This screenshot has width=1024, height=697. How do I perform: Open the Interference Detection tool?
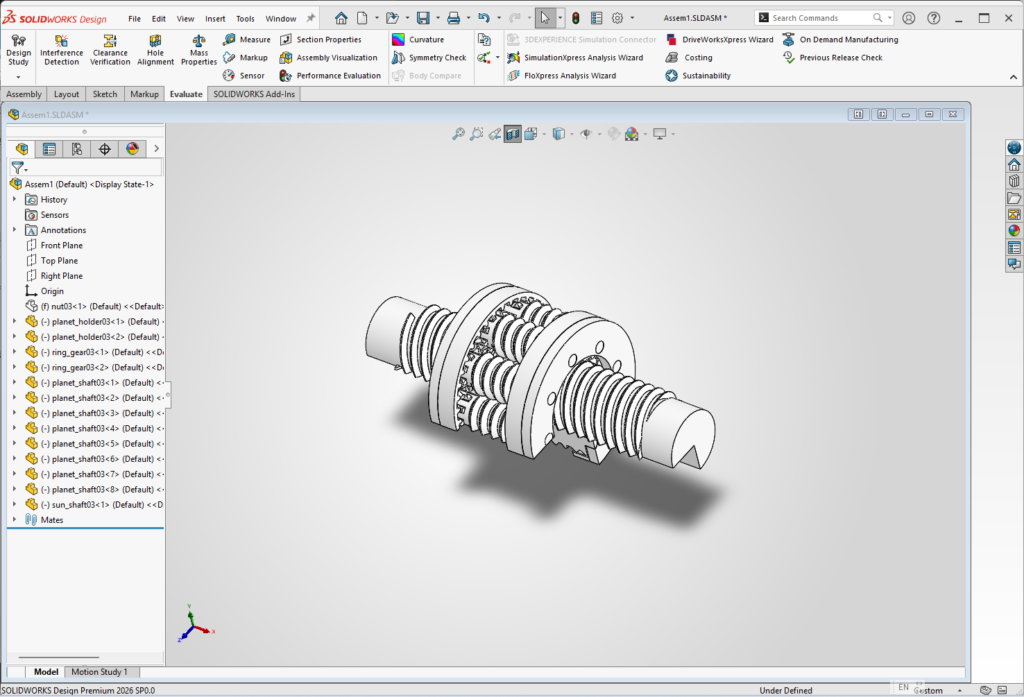61,48
